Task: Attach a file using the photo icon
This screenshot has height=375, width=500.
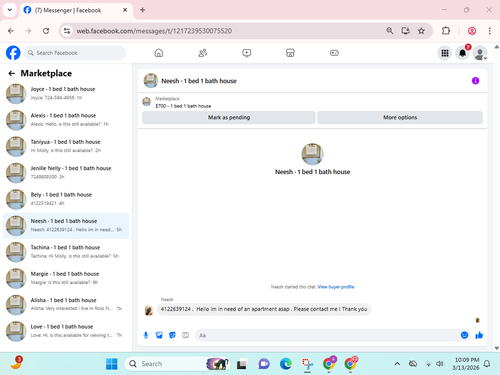Action: tap(159, 335)
